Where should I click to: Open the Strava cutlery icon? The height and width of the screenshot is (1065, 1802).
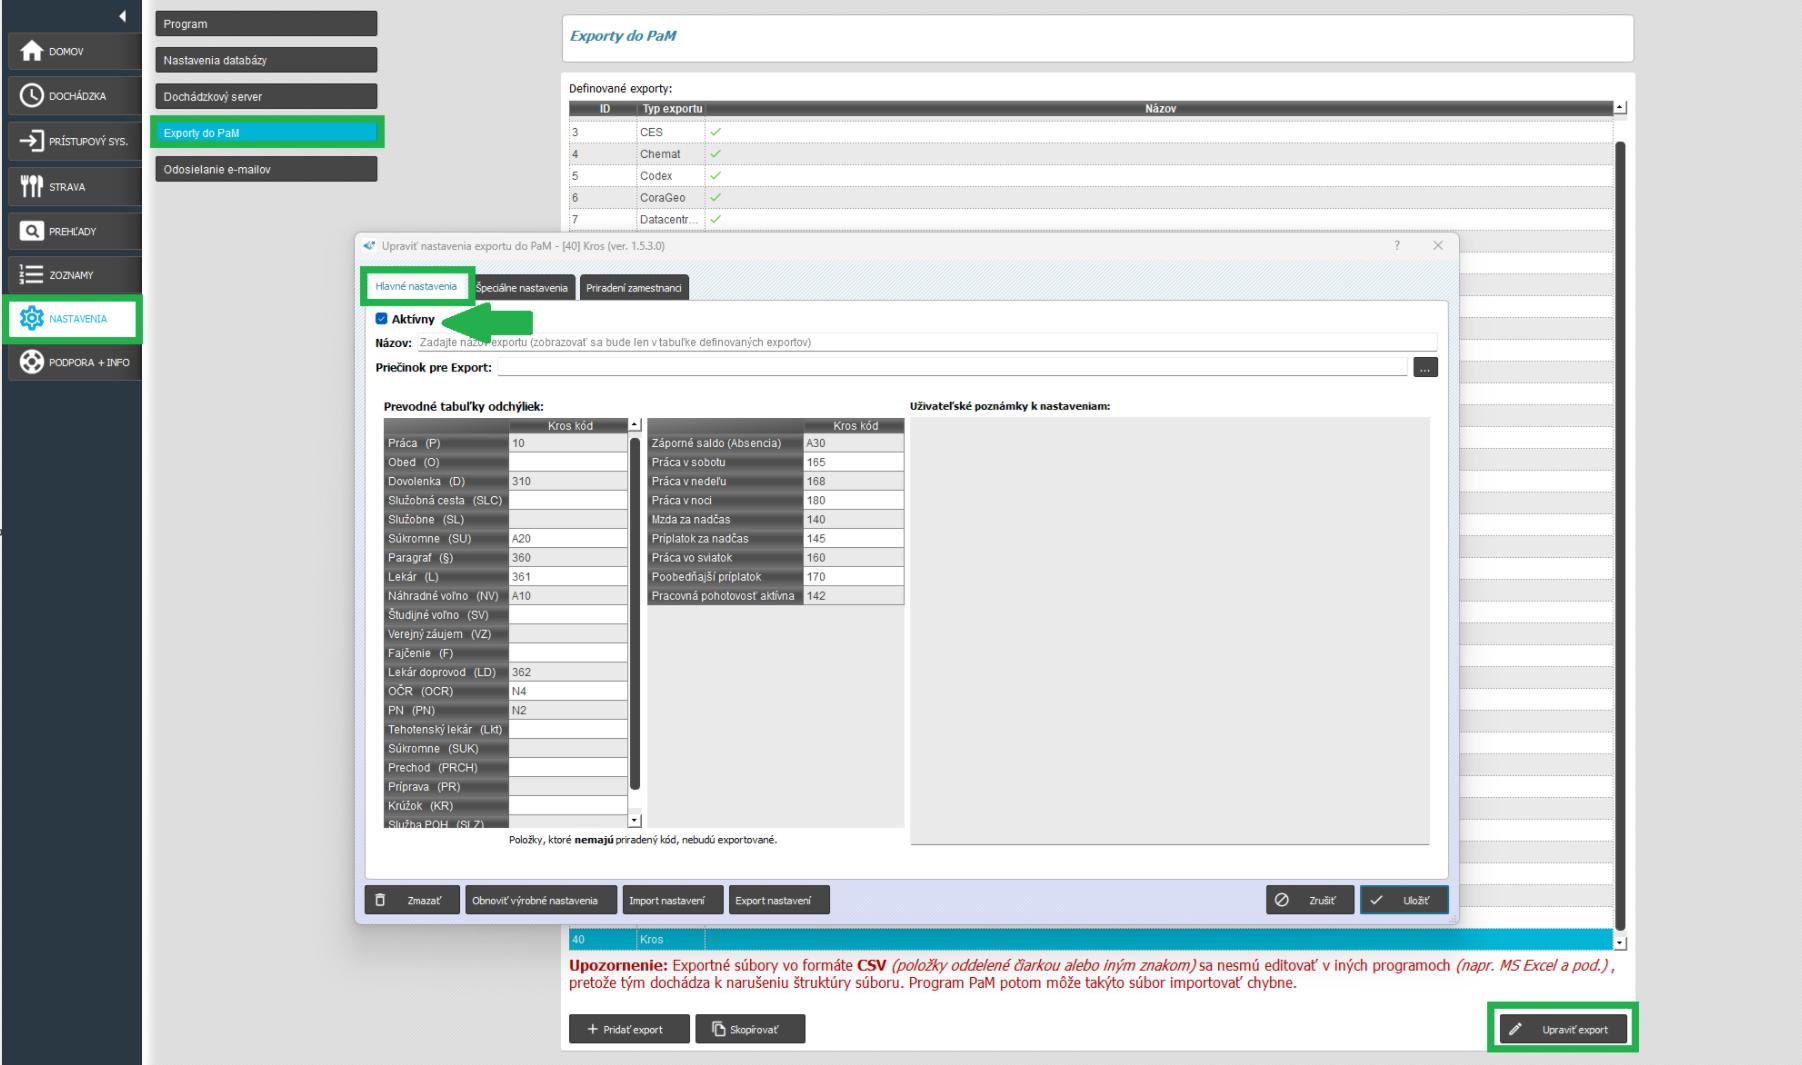tap(32, 187)
